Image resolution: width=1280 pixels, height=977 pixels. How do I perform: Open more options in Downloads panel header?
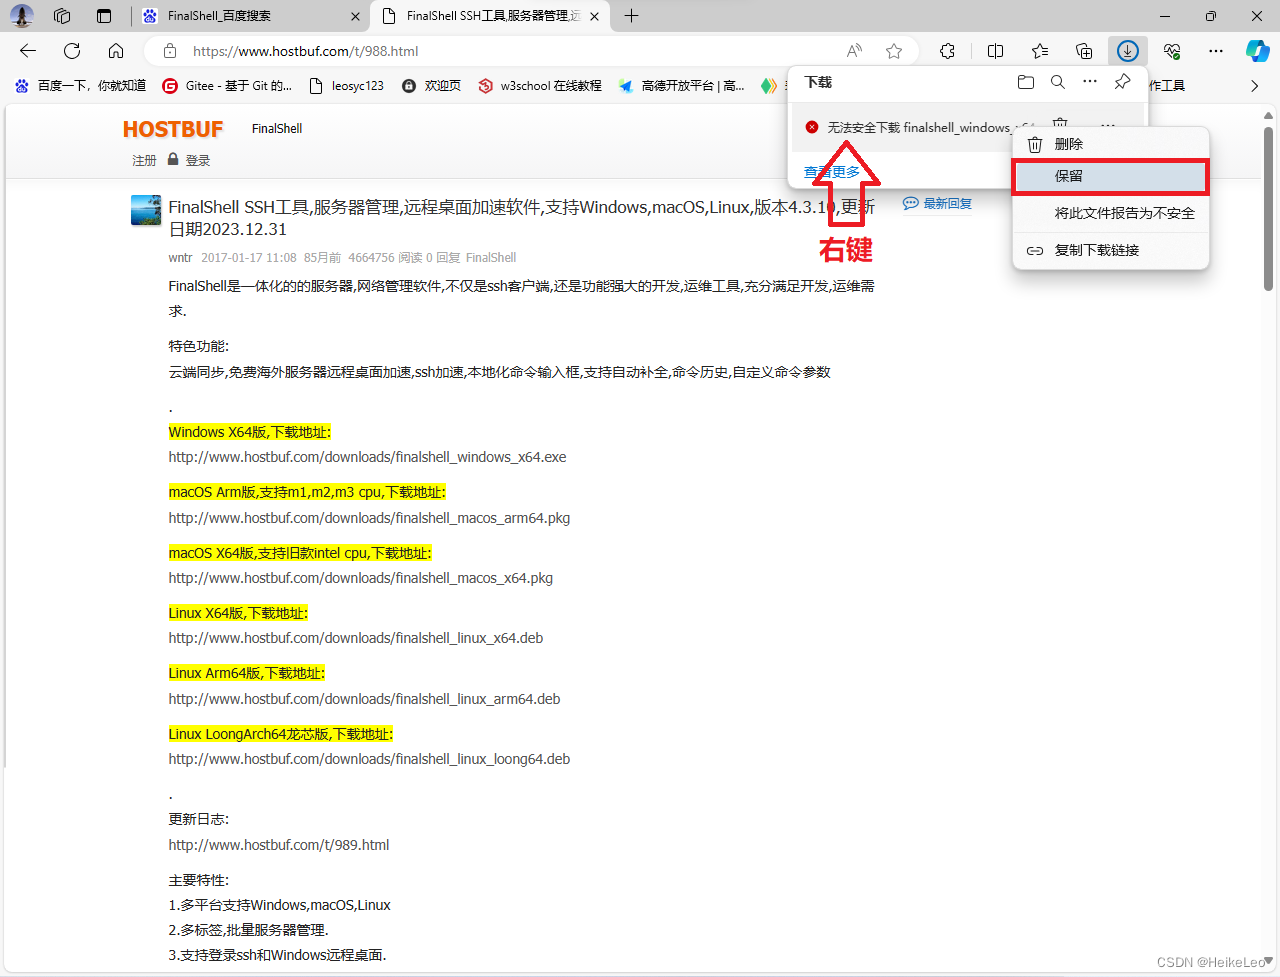pos(1090,82)
